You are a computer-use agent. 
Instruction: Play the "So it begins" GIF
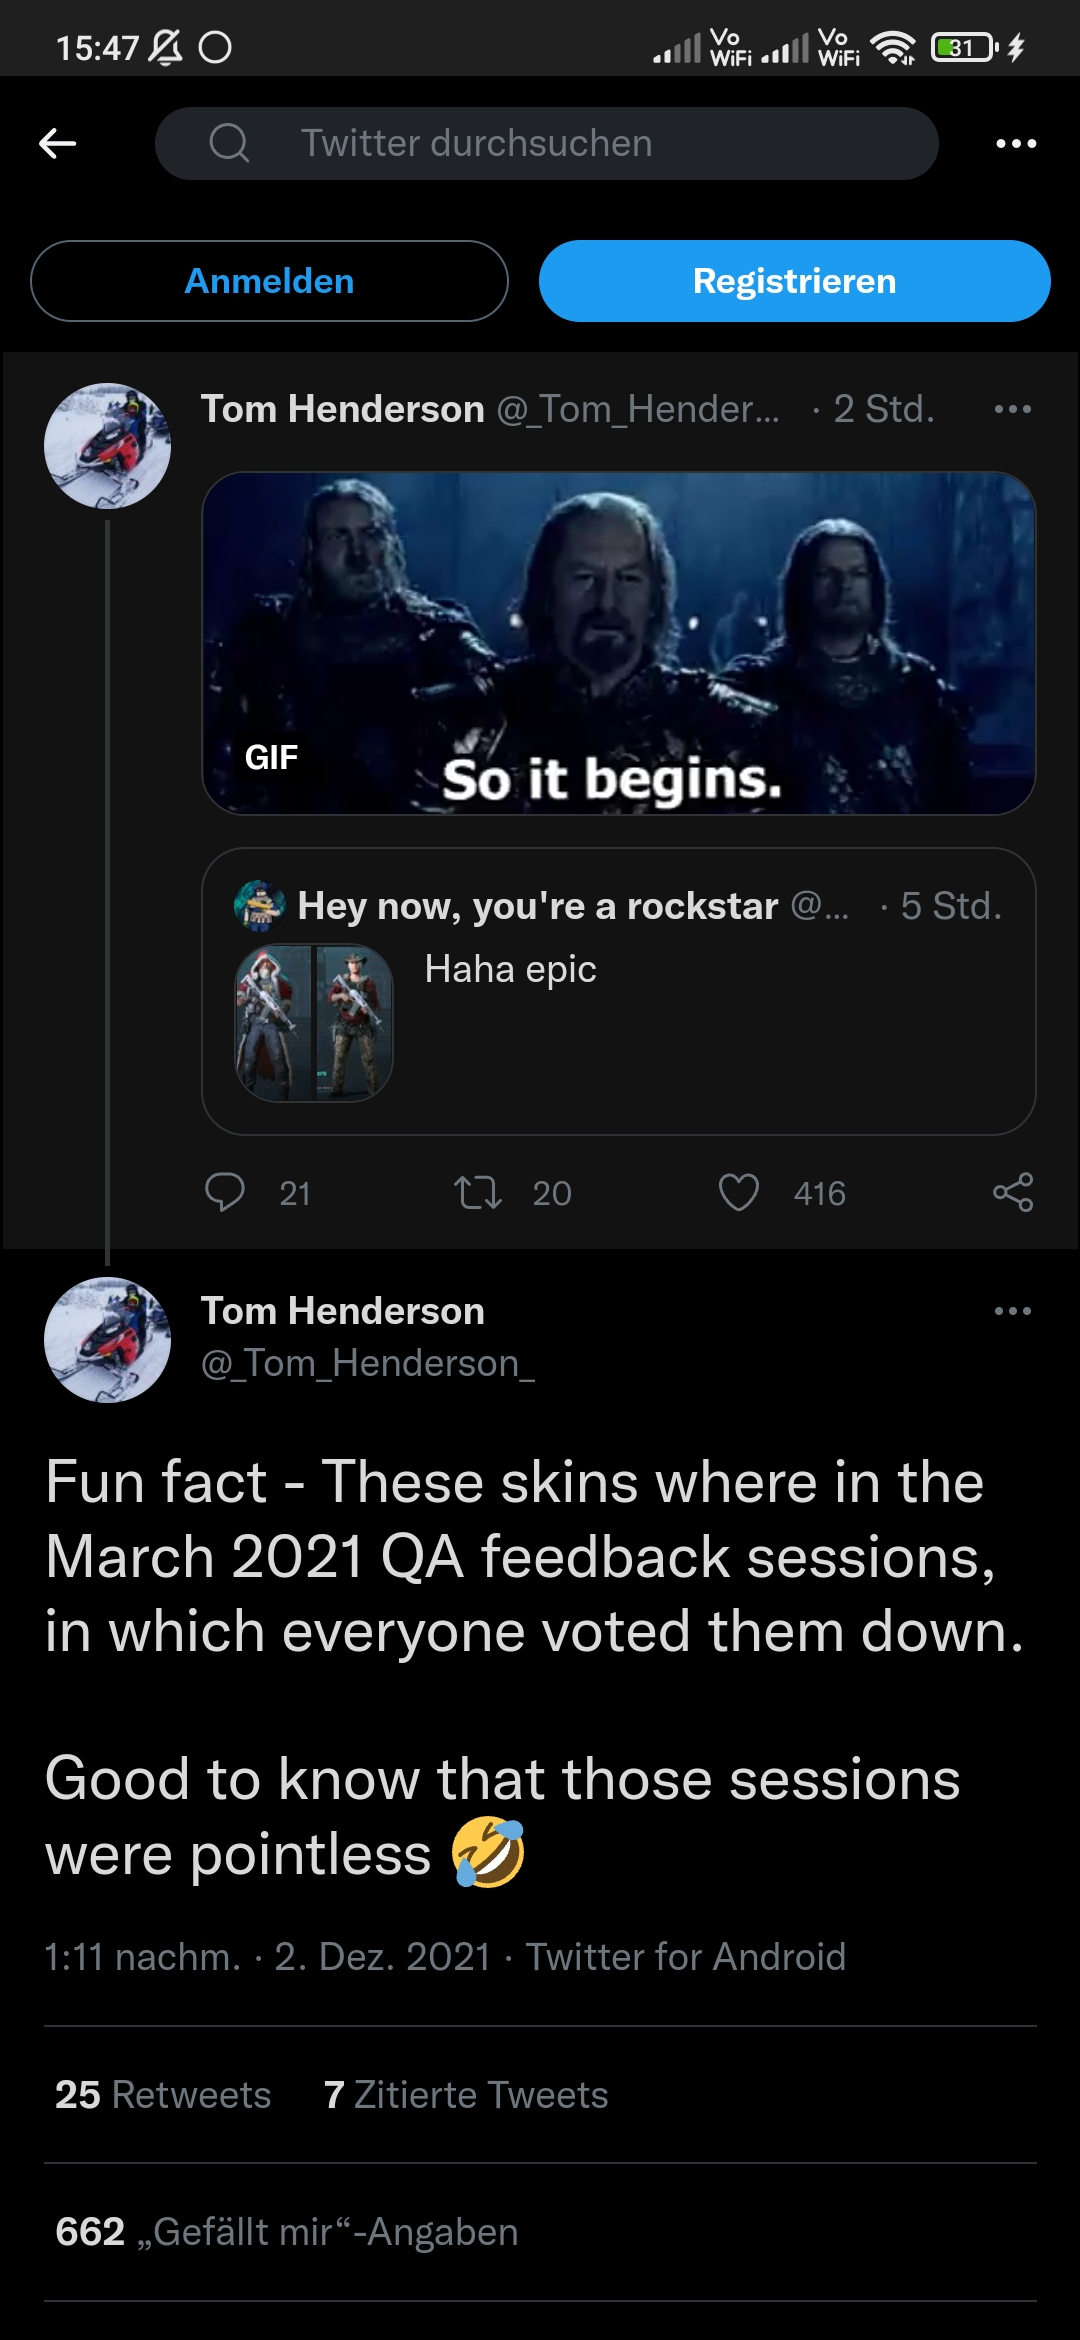(618, 643)
